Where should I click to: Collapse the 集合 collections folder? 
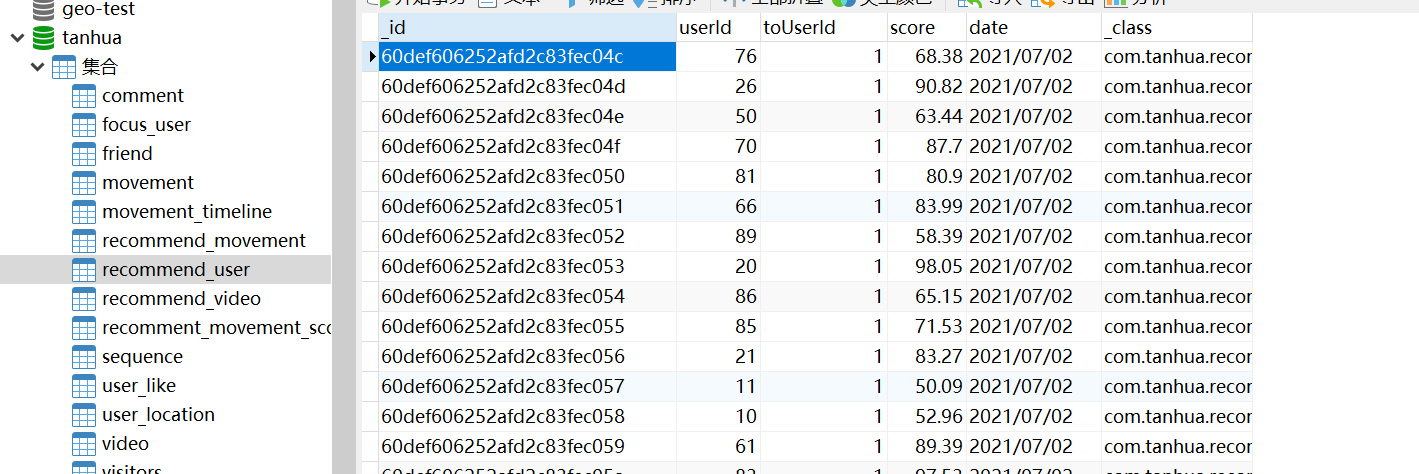(x=37, y=67)
